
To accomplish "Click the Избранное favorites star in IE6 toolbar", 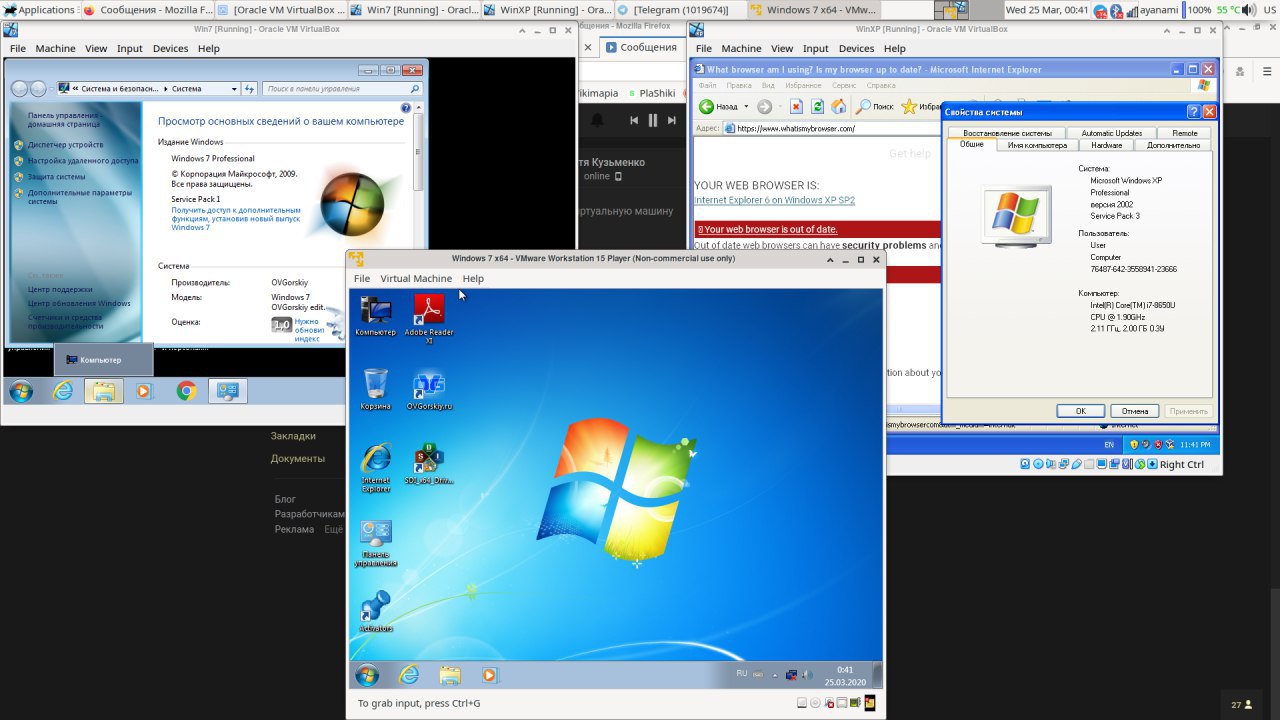I will click(920, 106).
